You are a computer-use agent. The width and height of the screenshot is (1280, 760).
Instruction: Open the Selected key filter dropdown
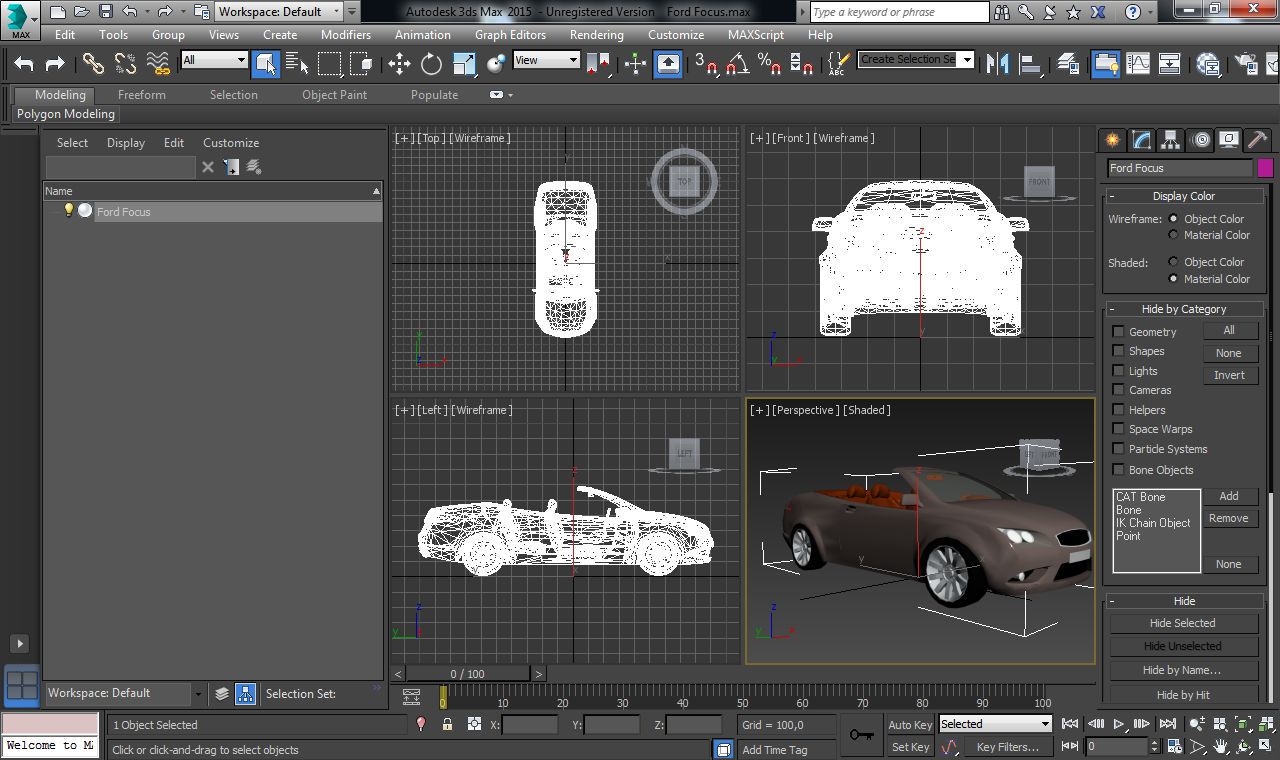[x=995, y=724]
